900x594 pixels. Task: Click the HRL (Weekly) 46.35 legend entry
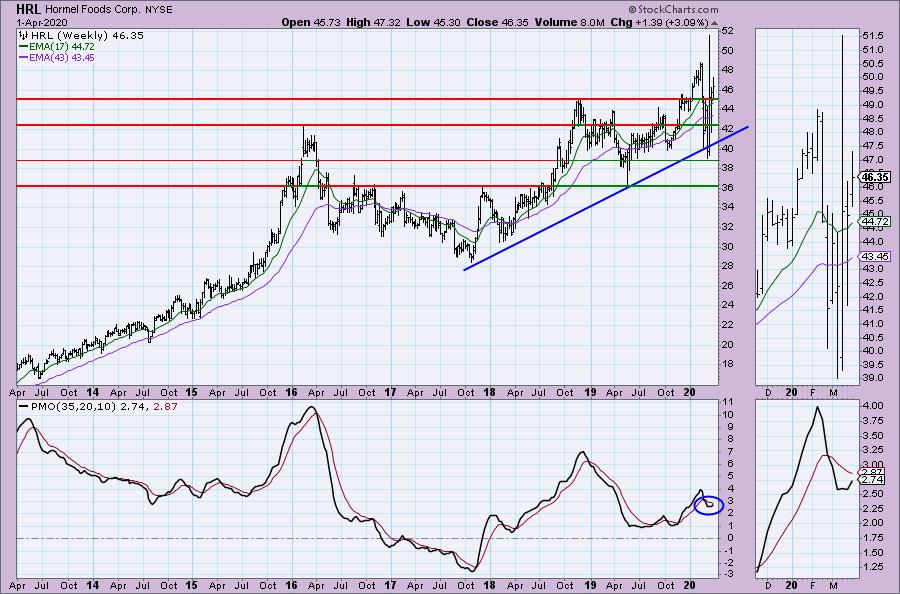point(86,36)
